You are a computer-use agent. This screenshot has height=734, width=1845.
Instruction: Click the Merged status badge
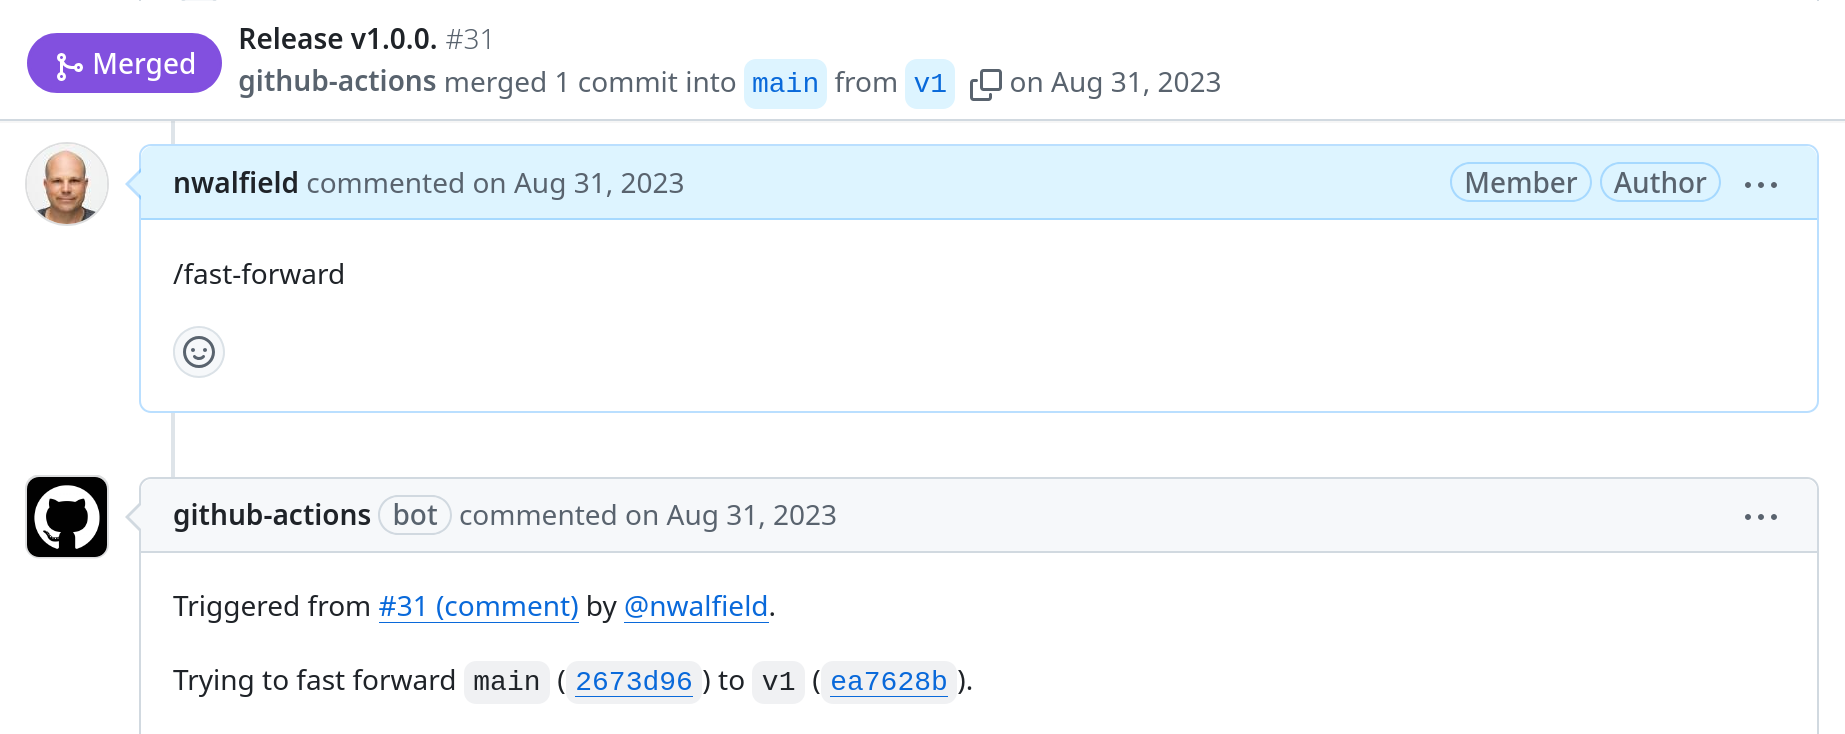[x=124, y=64]
